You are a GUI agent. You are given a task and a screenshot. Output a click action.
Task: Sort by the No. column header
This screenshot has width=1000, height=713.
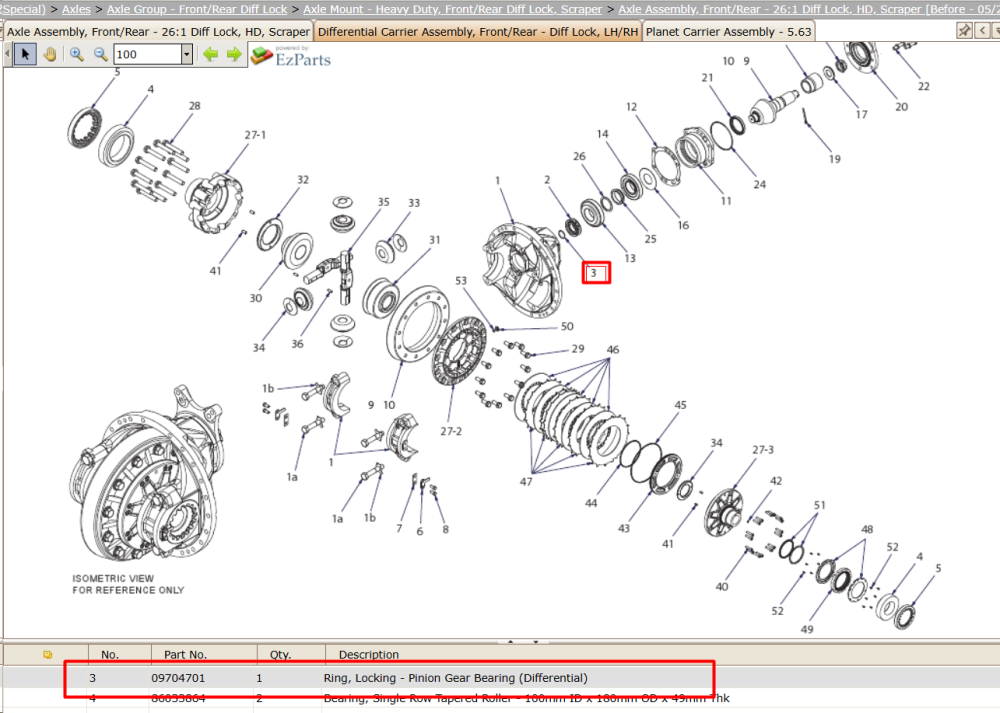click(x=110, y=654)
